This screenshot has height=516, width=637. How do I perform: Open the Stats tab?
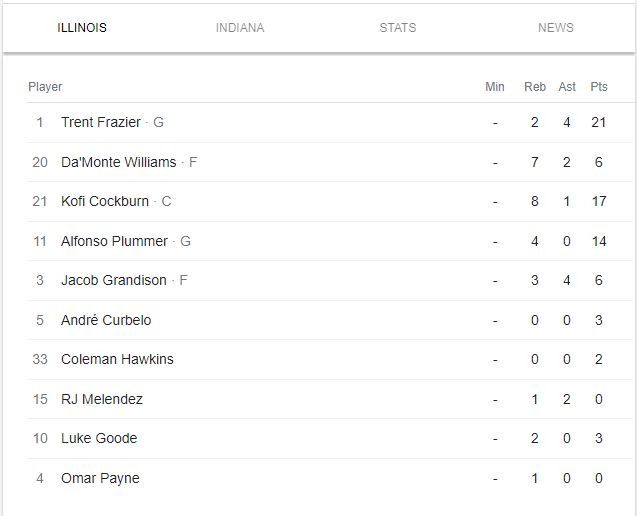398,28
